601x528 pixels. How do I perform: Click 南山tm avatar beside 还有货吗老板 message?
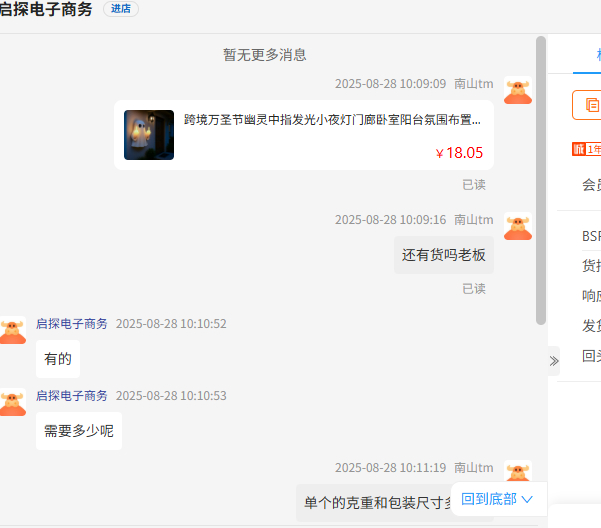pyautogui.click(x=518, y=226)
